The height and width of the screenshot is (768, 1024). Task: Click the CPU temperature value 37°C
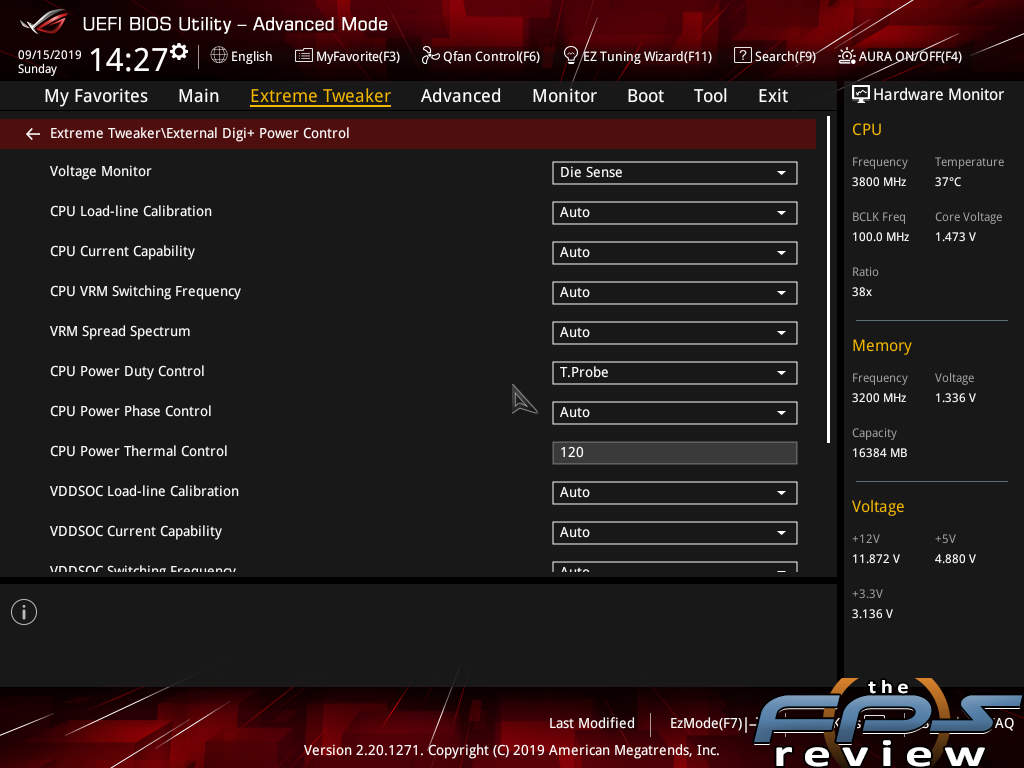coord(948,182)
